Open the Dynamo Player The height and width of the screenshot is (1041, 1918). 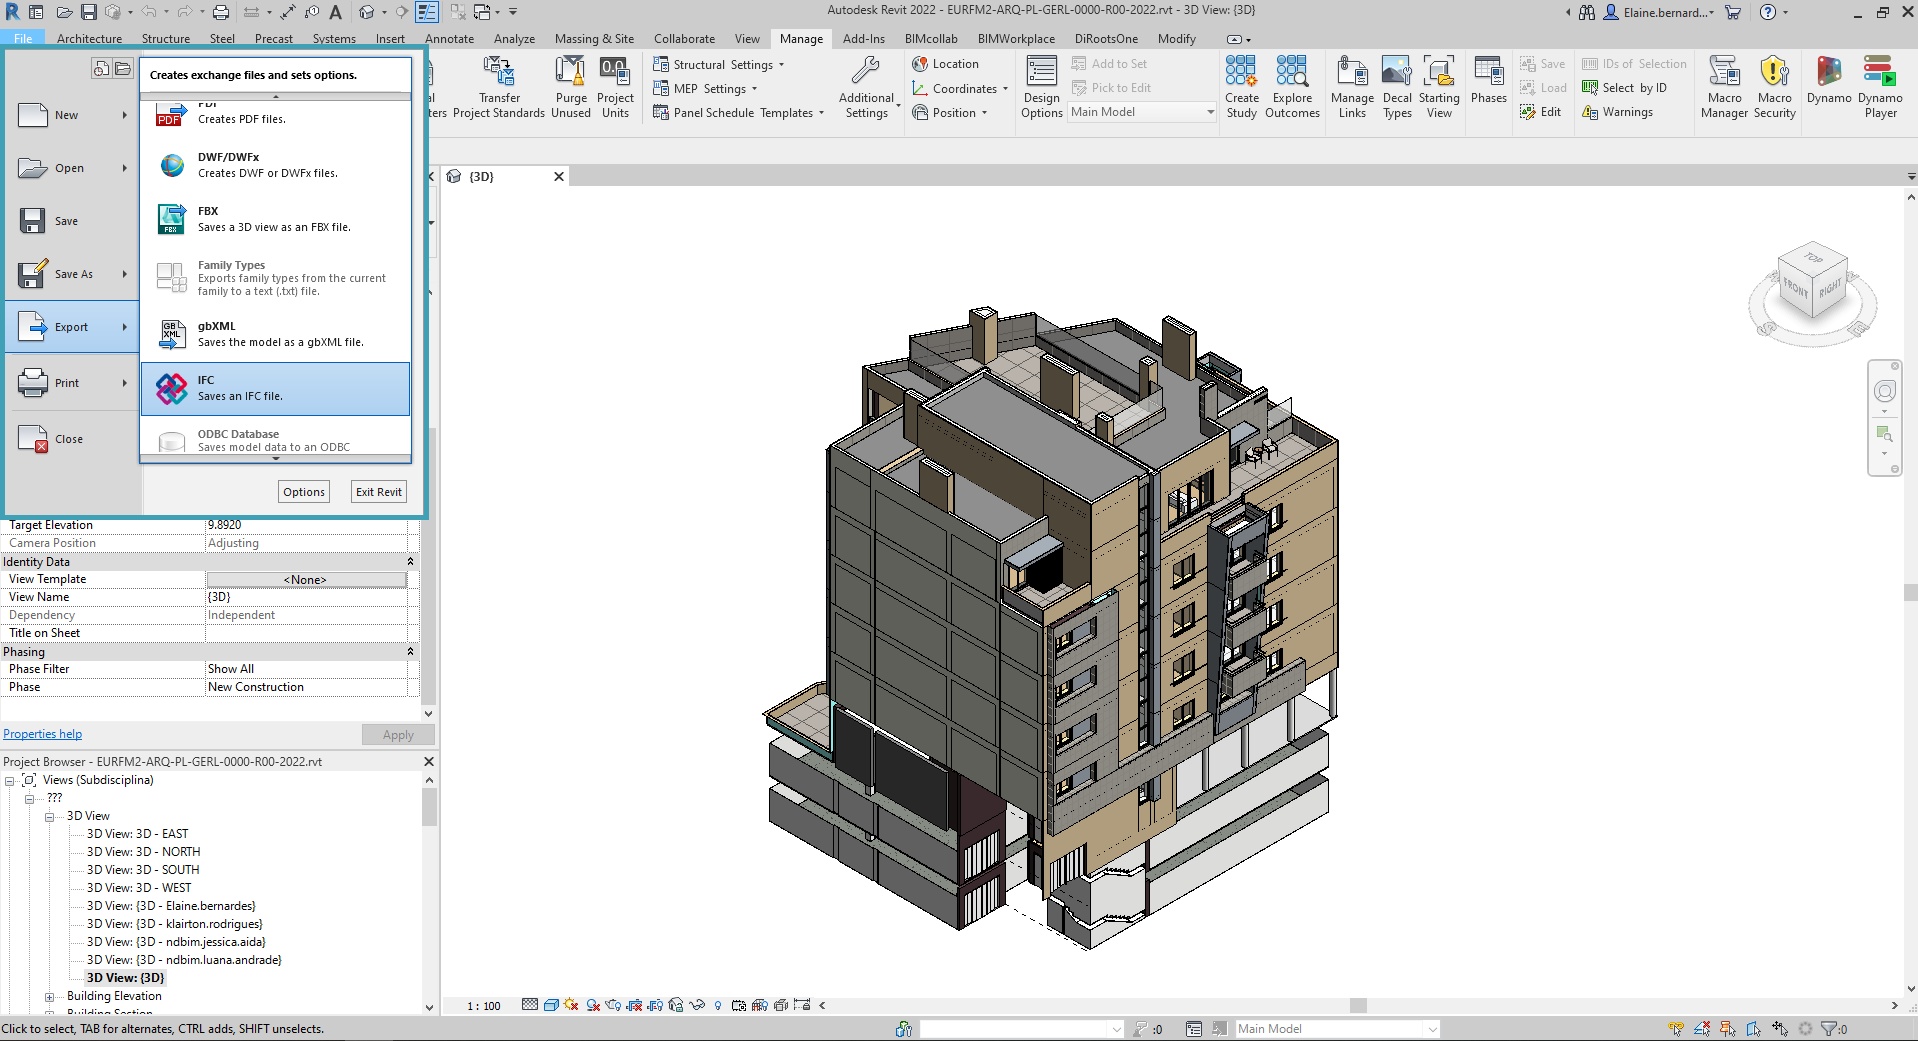click(x=1881, y=87)
